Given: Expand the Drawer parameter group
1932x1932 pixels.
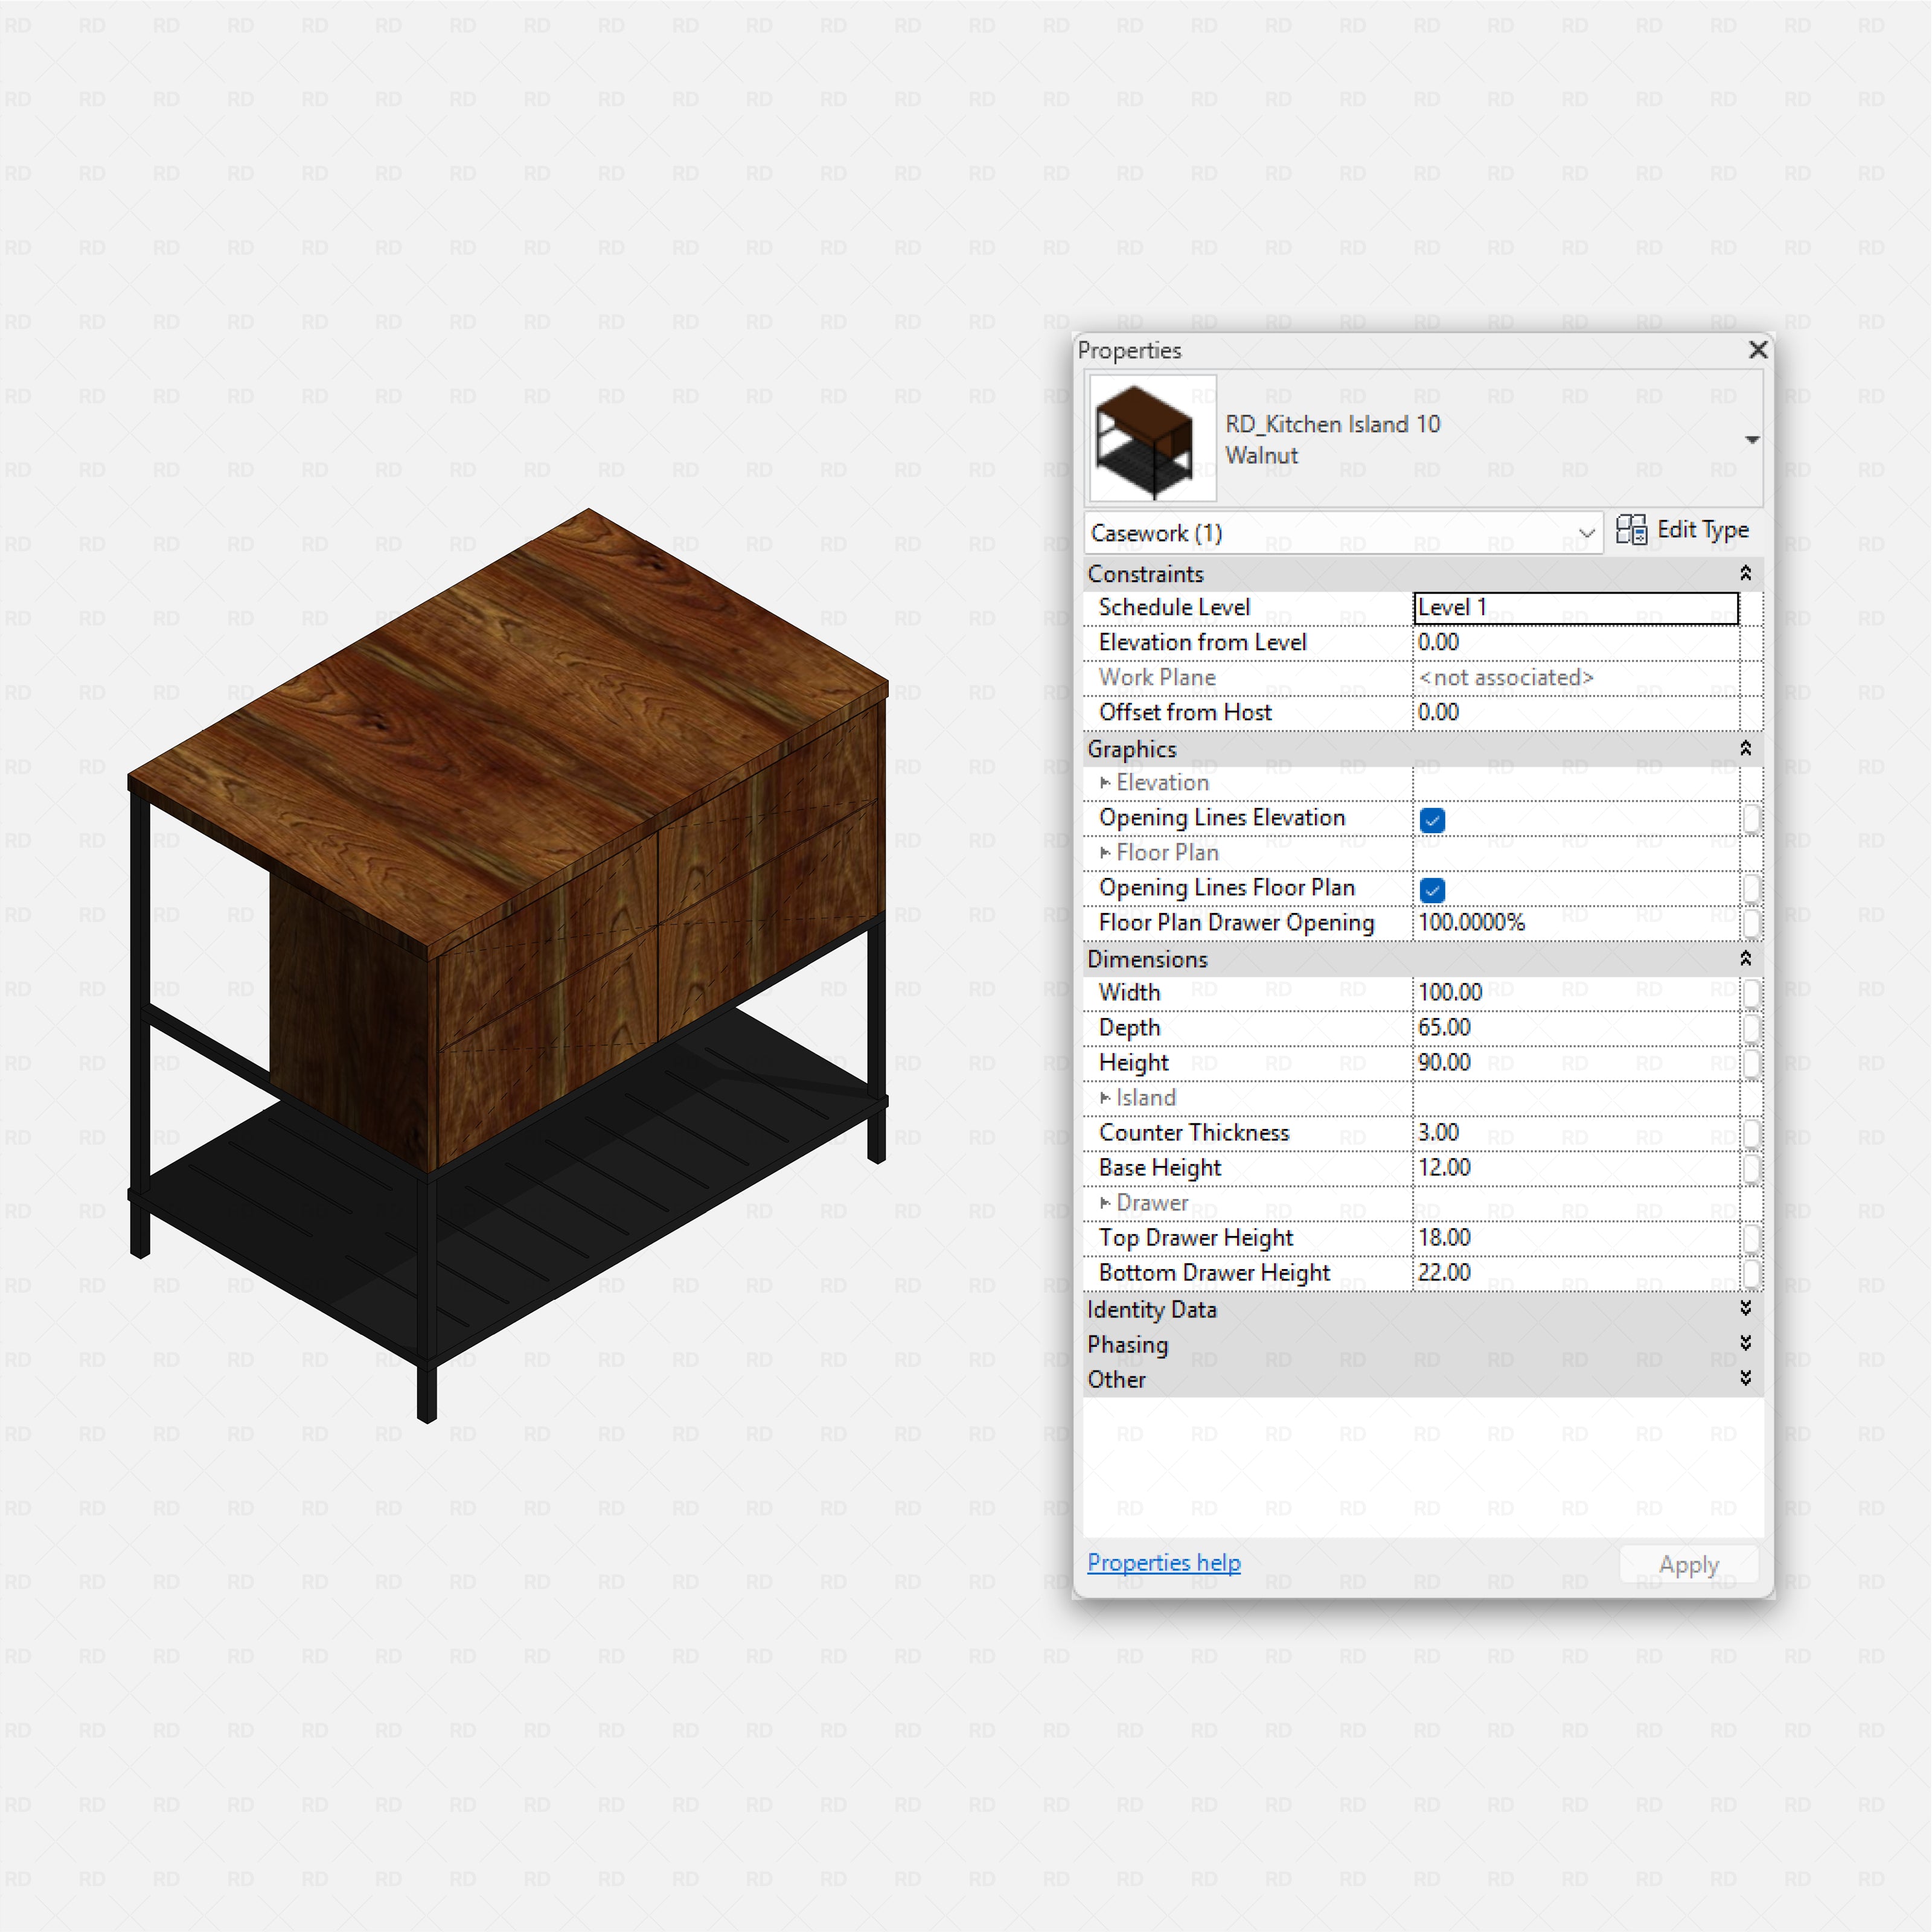Looking at the screenshot, I should [x=1105, y=1203].
